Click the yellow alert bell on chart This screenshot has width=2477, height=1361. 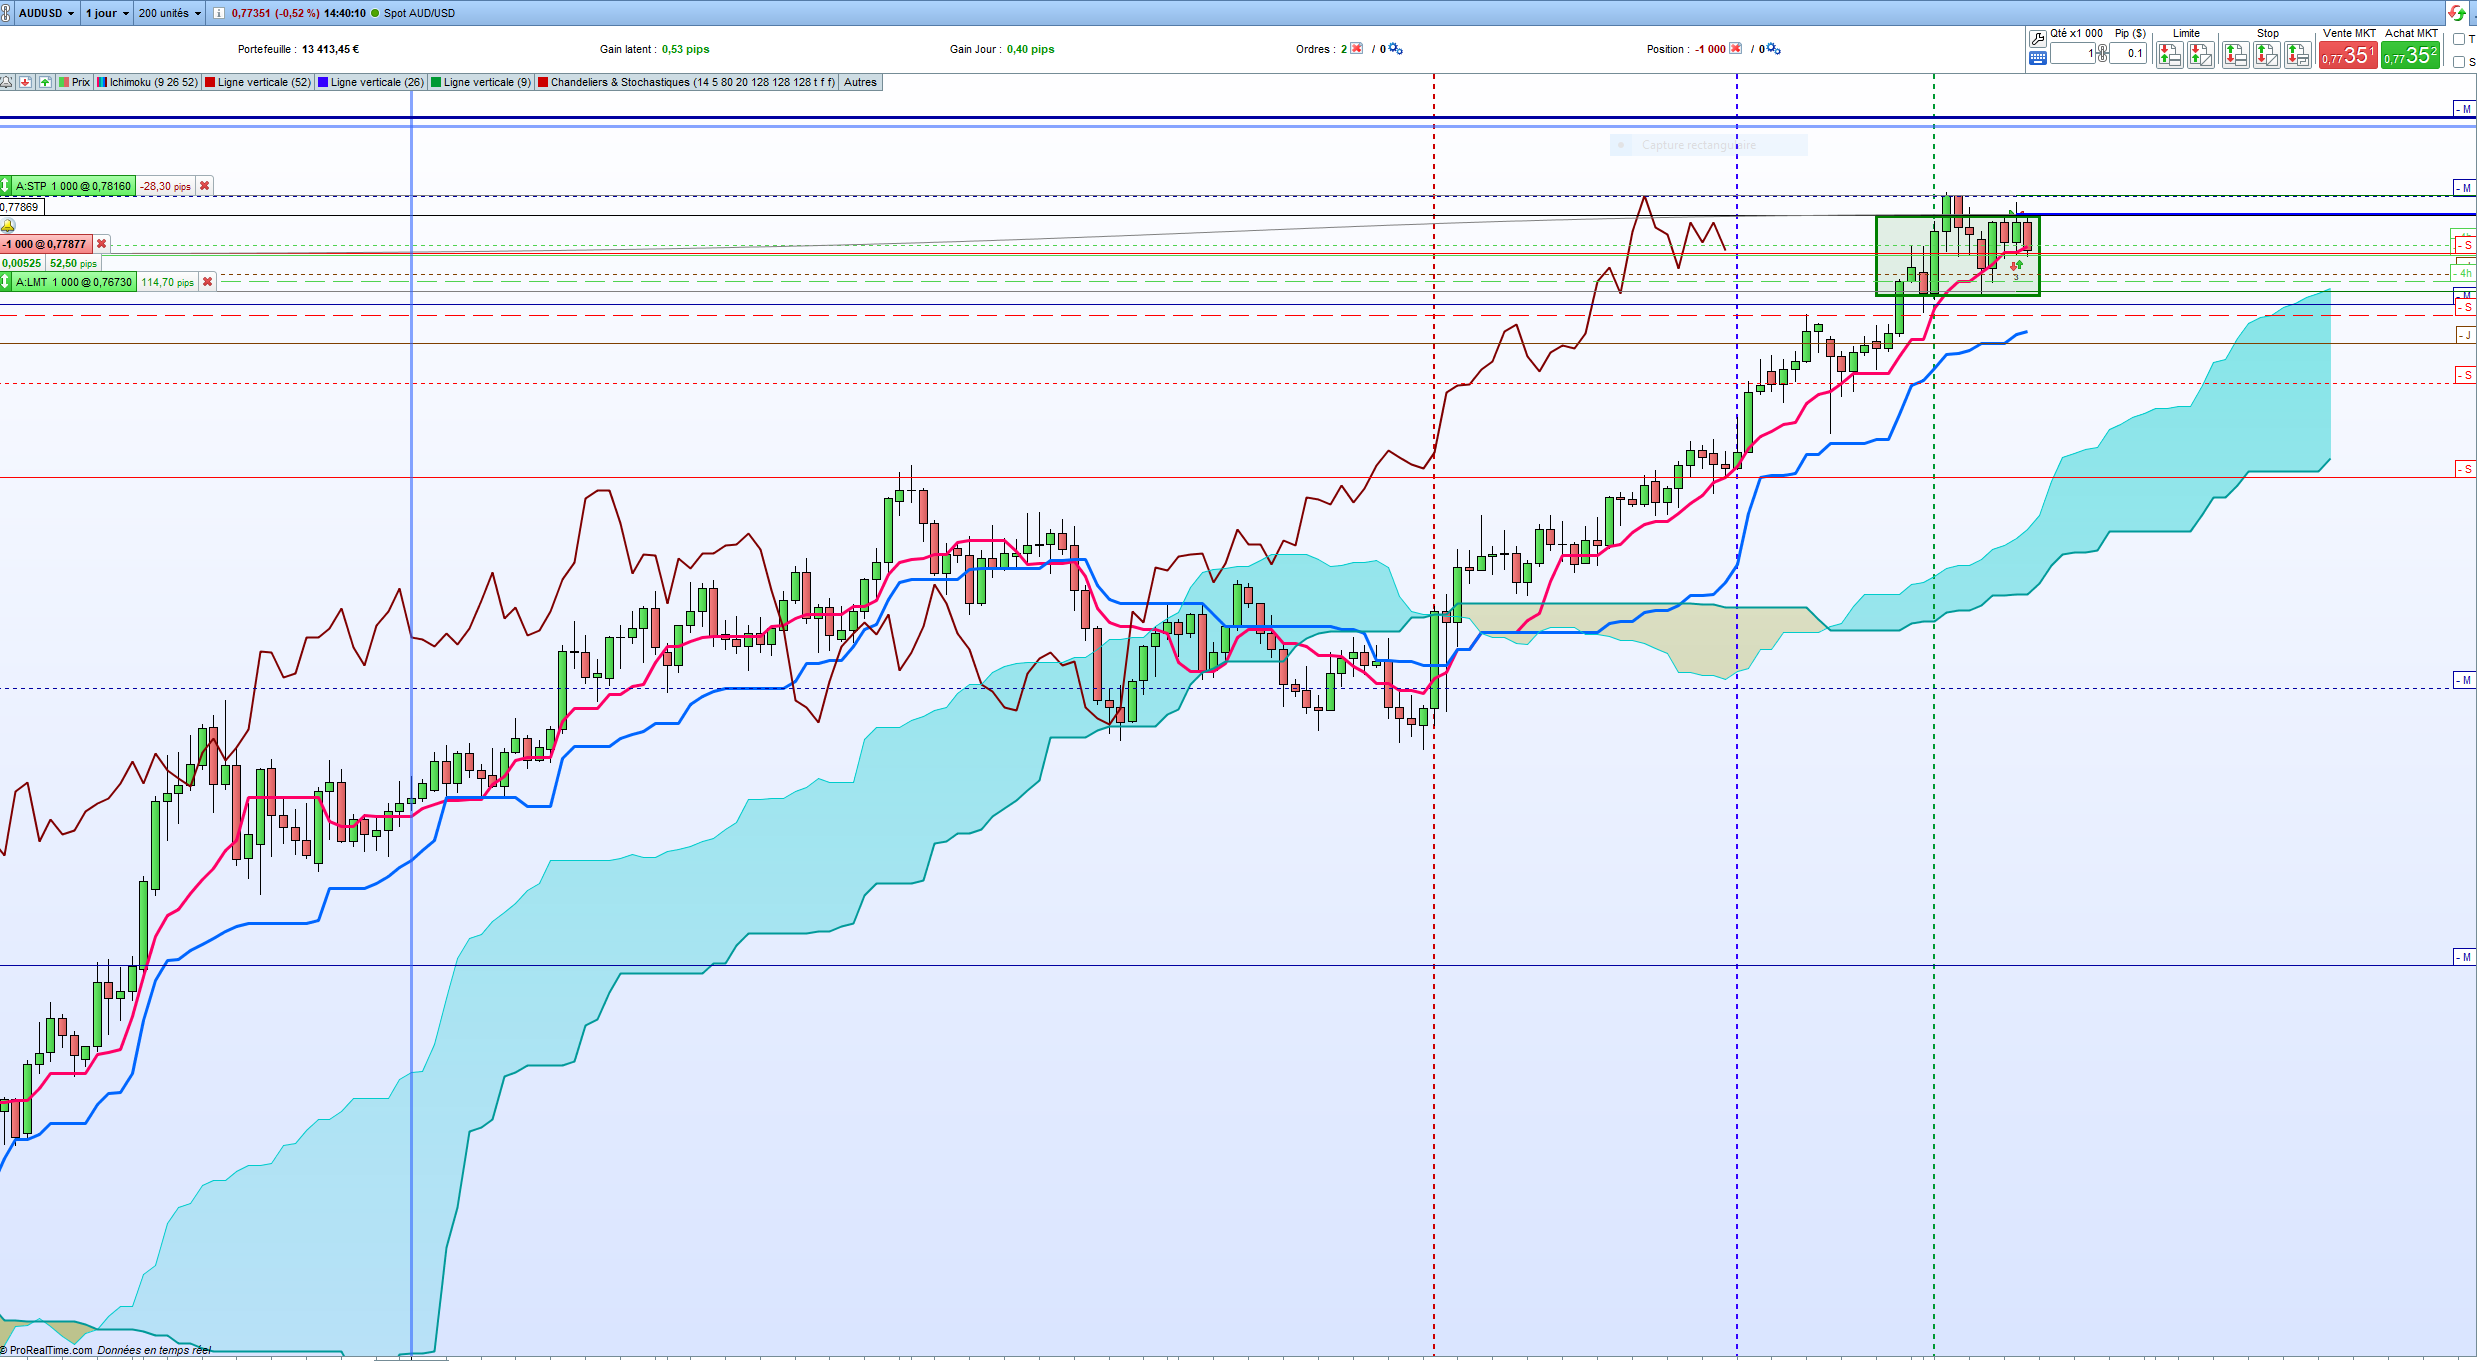click(8, 226)
